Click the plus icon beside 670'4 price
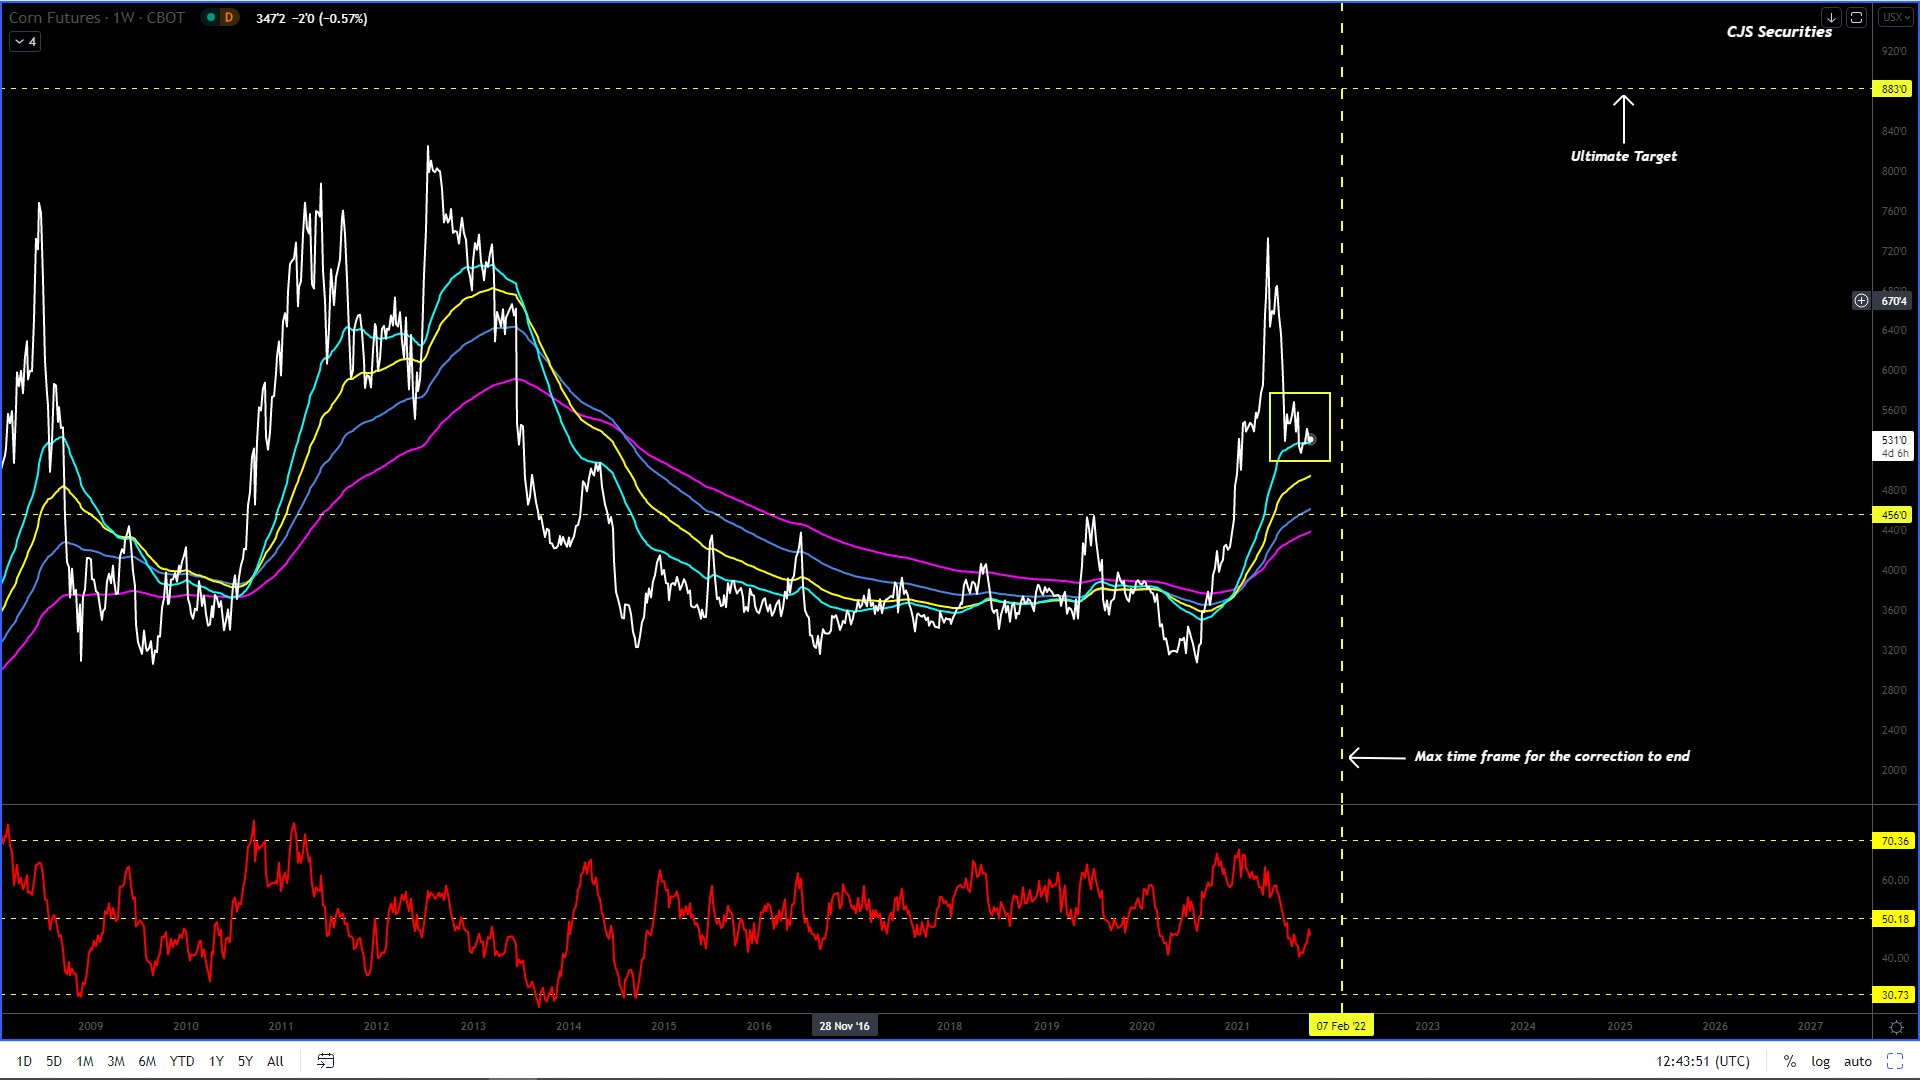The image size is (1920, 1080). tap(1861, 300)
